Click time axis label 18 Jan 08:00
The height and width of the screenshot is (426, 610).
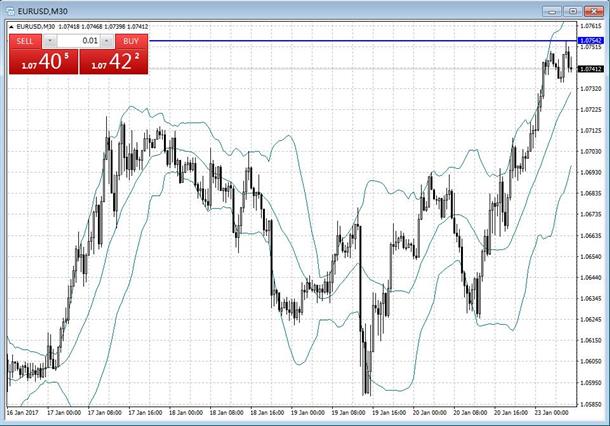coord(226,412)
